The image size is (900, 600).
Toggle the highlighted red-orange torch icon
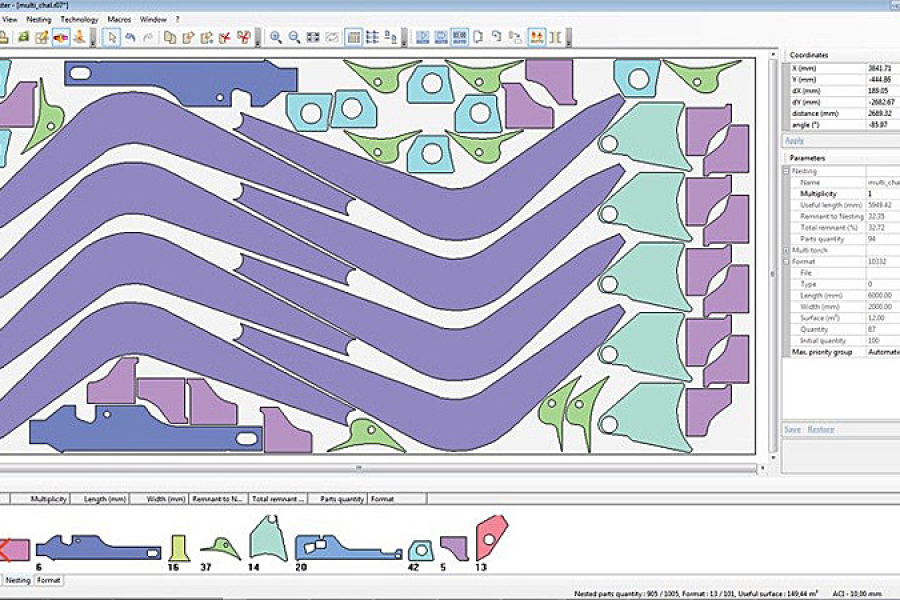[x=60, y=37]
